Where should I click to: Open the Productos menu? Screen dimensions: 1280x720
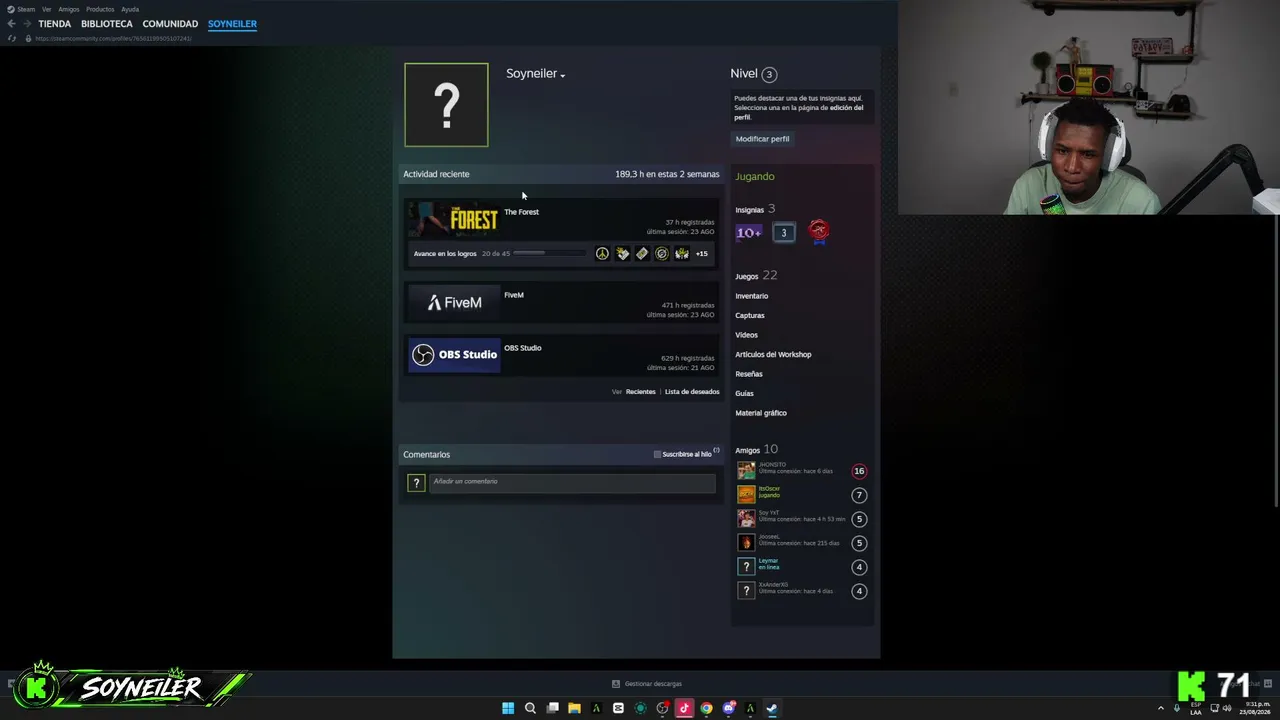pyautogui.click(x=100, y=9)
